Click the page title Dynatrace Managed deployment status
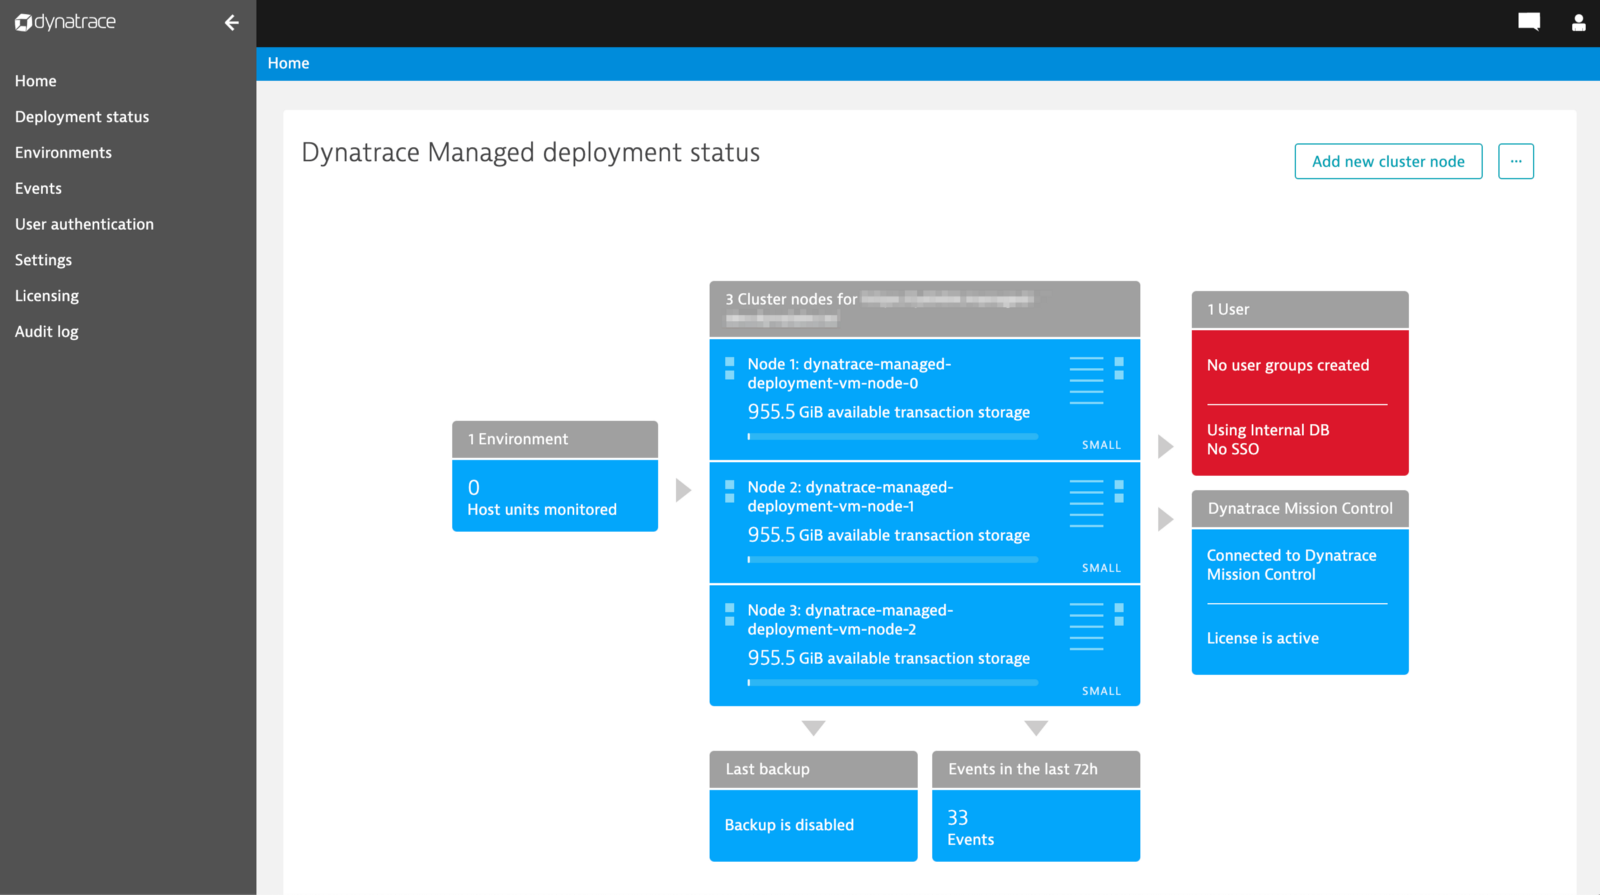1600x895 pixels. 531,153
